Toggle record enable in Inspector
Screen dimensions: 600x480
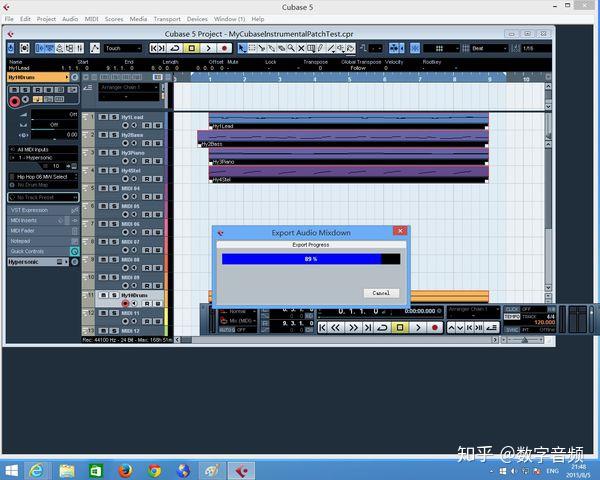tap(15, 101)
